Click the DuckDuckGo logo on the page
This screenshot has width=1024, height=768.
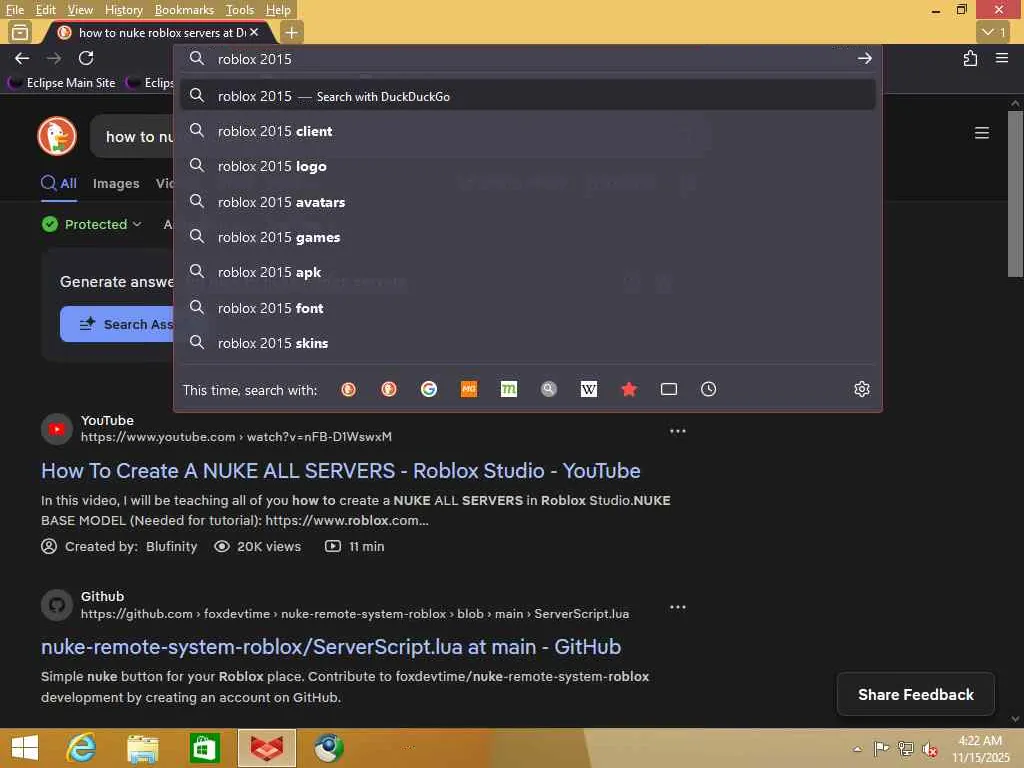coord(57,136)
